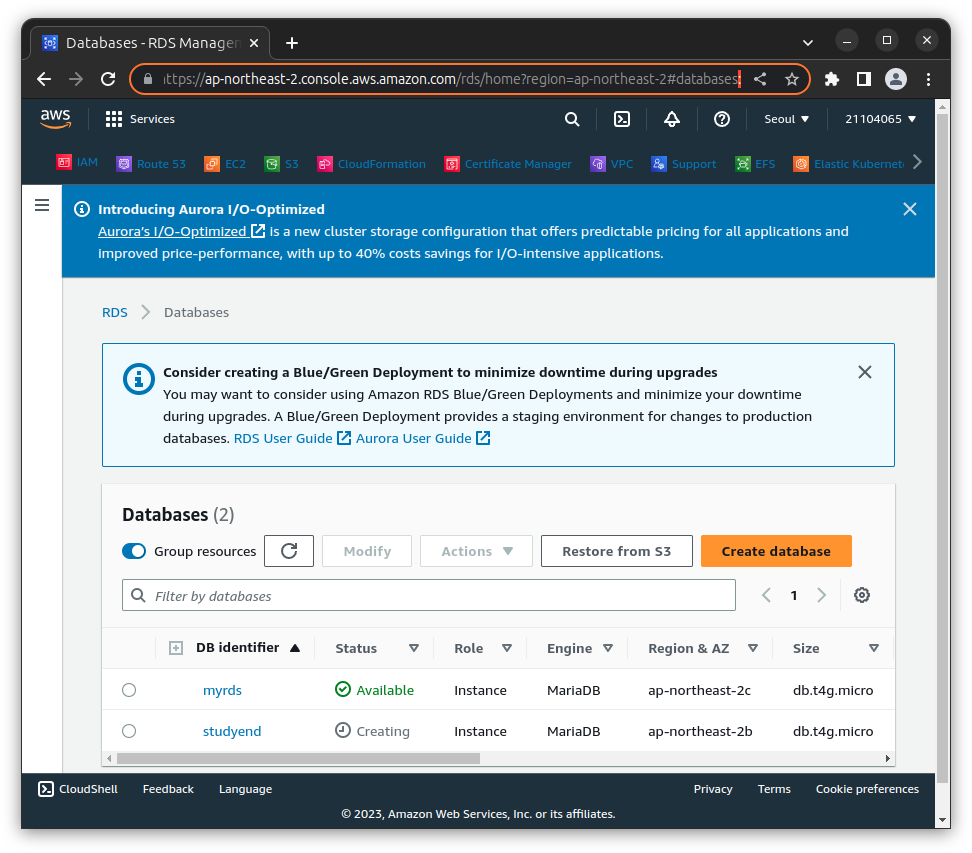Screen dimensions: 972x853
Task: Click Restore from S3
Action: pyautogui.click(x=616, y=551)
